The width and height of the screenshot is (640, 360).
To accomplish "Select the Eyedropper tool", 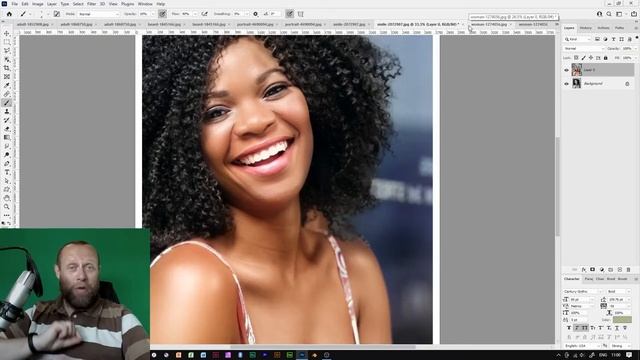I will 7,85.
